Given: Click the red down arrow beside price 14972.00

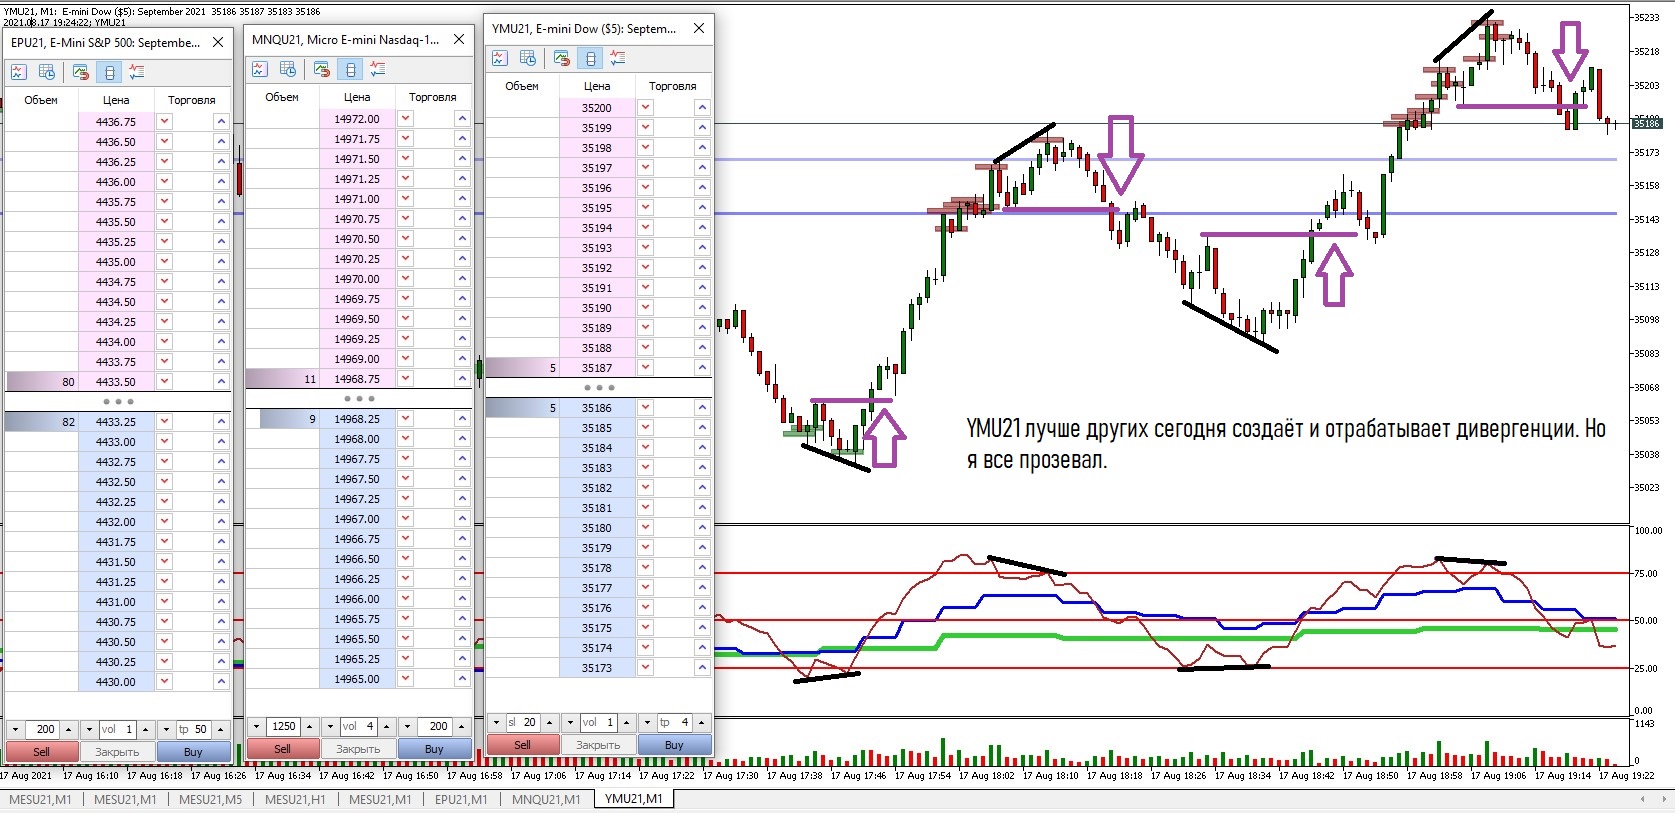Looking at the screenshot, I should pyautogui.click(x=406, y=118).
